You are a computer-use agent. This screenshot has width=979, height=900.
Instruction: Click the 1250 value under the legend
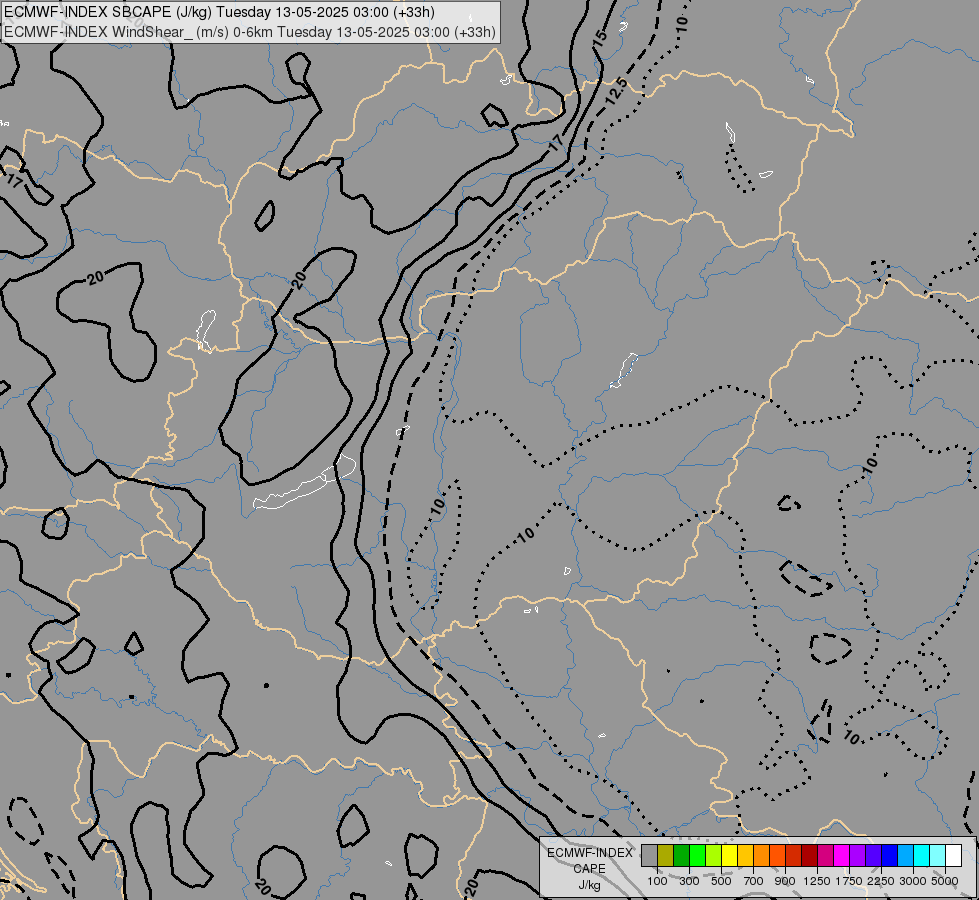817,881
